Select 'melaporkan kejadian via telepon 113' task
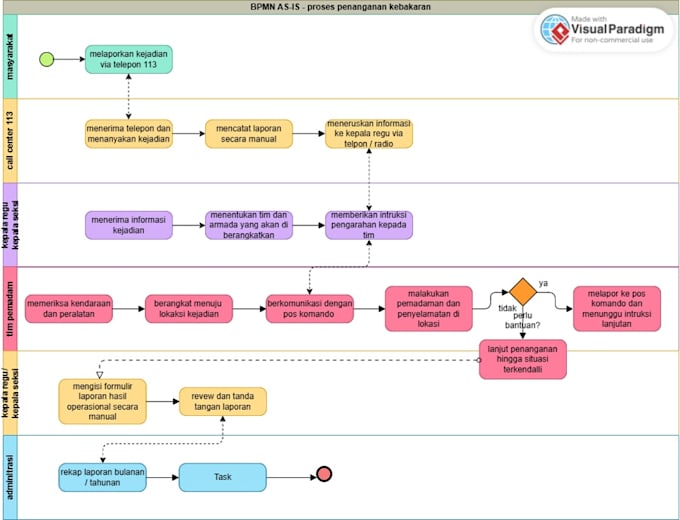The image size is (680, 520). (129, 59)
